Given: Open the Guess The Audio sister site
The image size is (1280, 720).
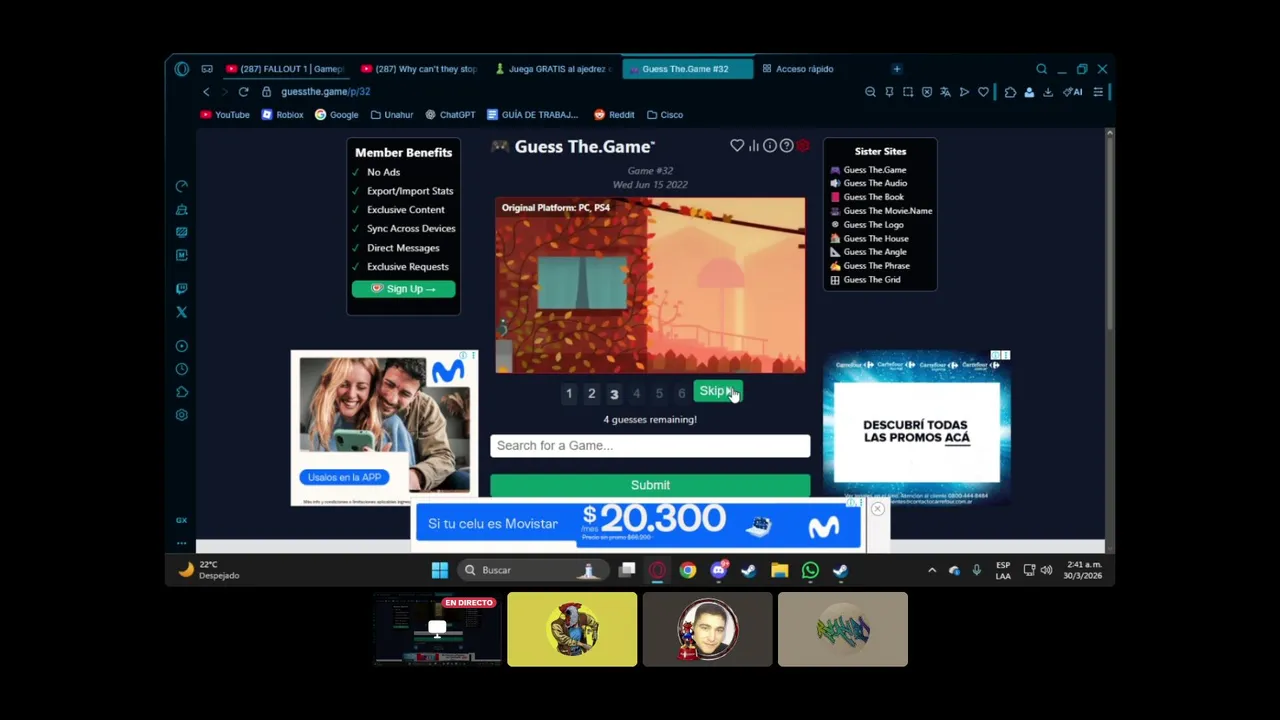Looking at the screenshot, I should click(868, 183).
